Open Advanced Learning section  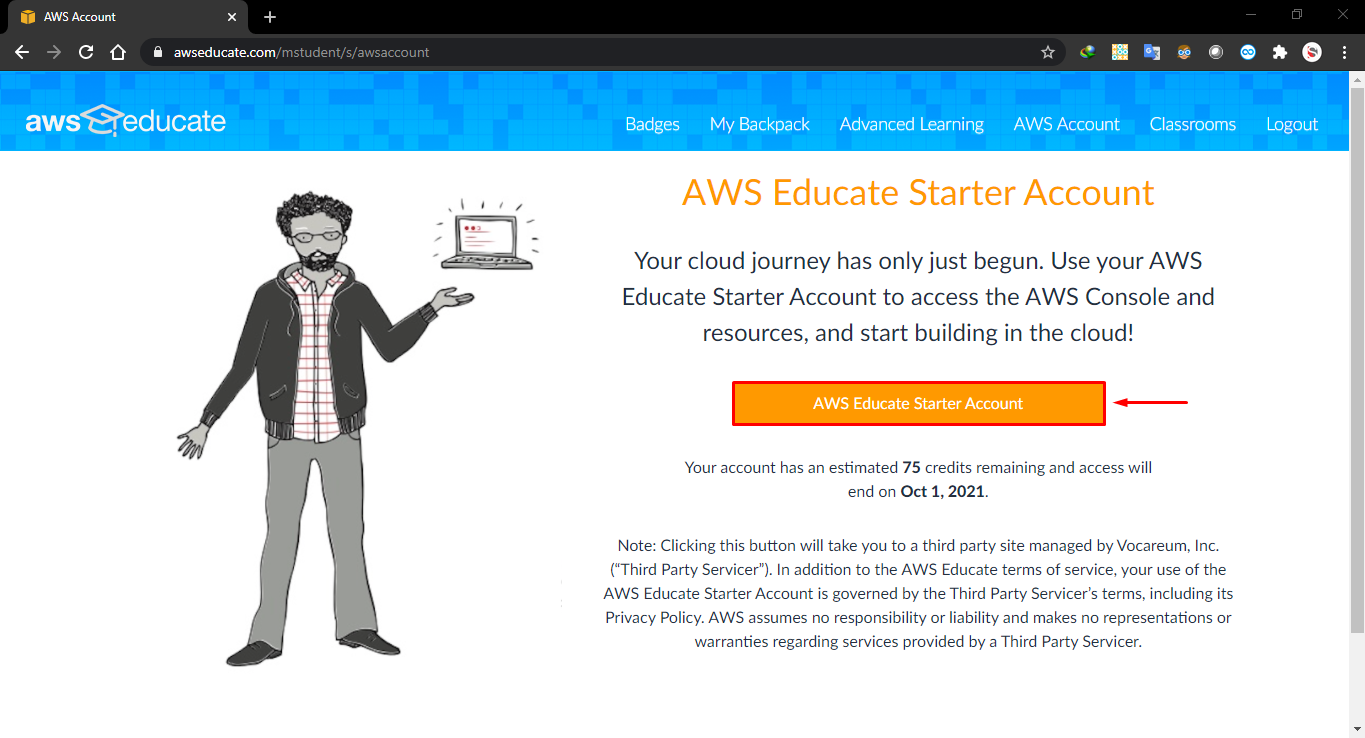tap(912, 124)
